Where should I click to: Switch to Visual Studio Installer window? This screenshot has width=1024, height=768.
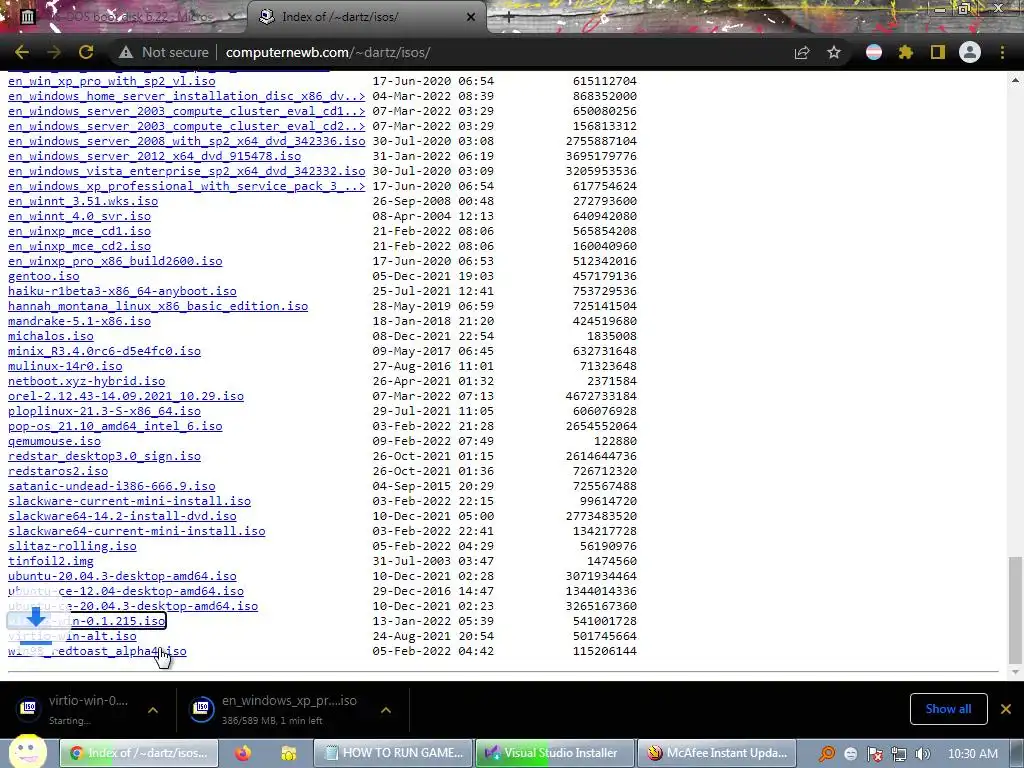[x=554, y=753]
